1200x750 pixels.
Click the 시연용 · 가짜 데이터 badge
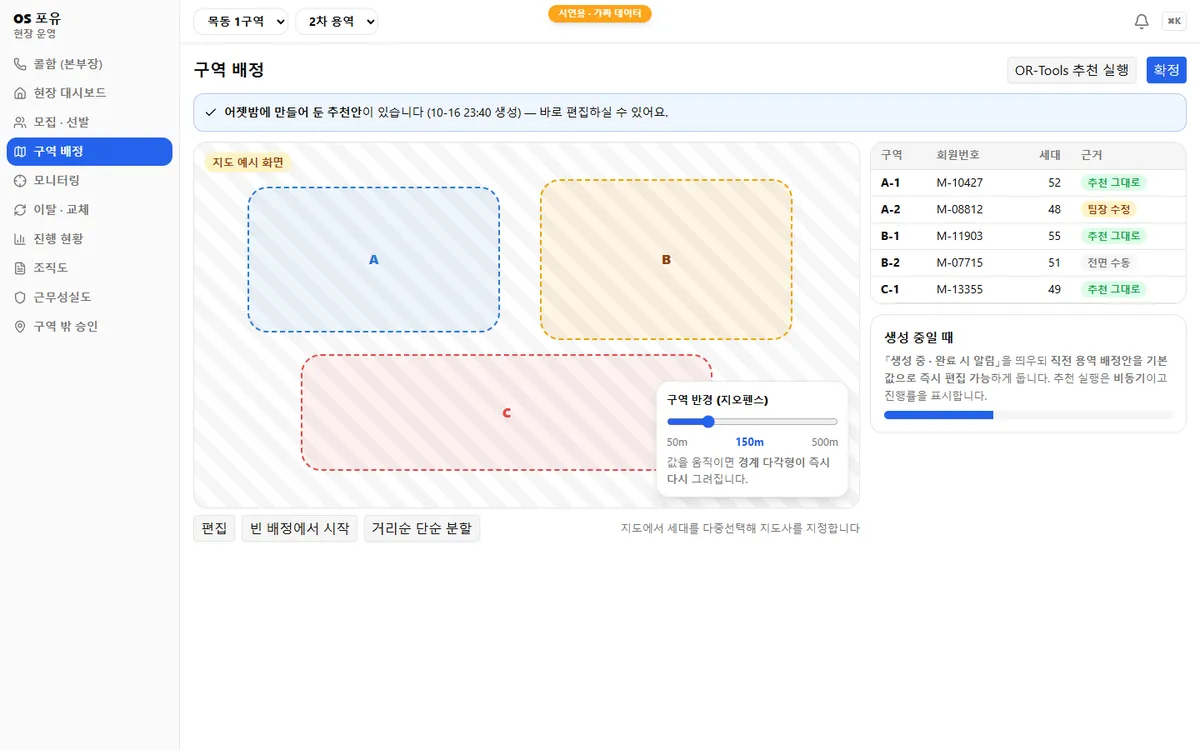pos(600,13)
